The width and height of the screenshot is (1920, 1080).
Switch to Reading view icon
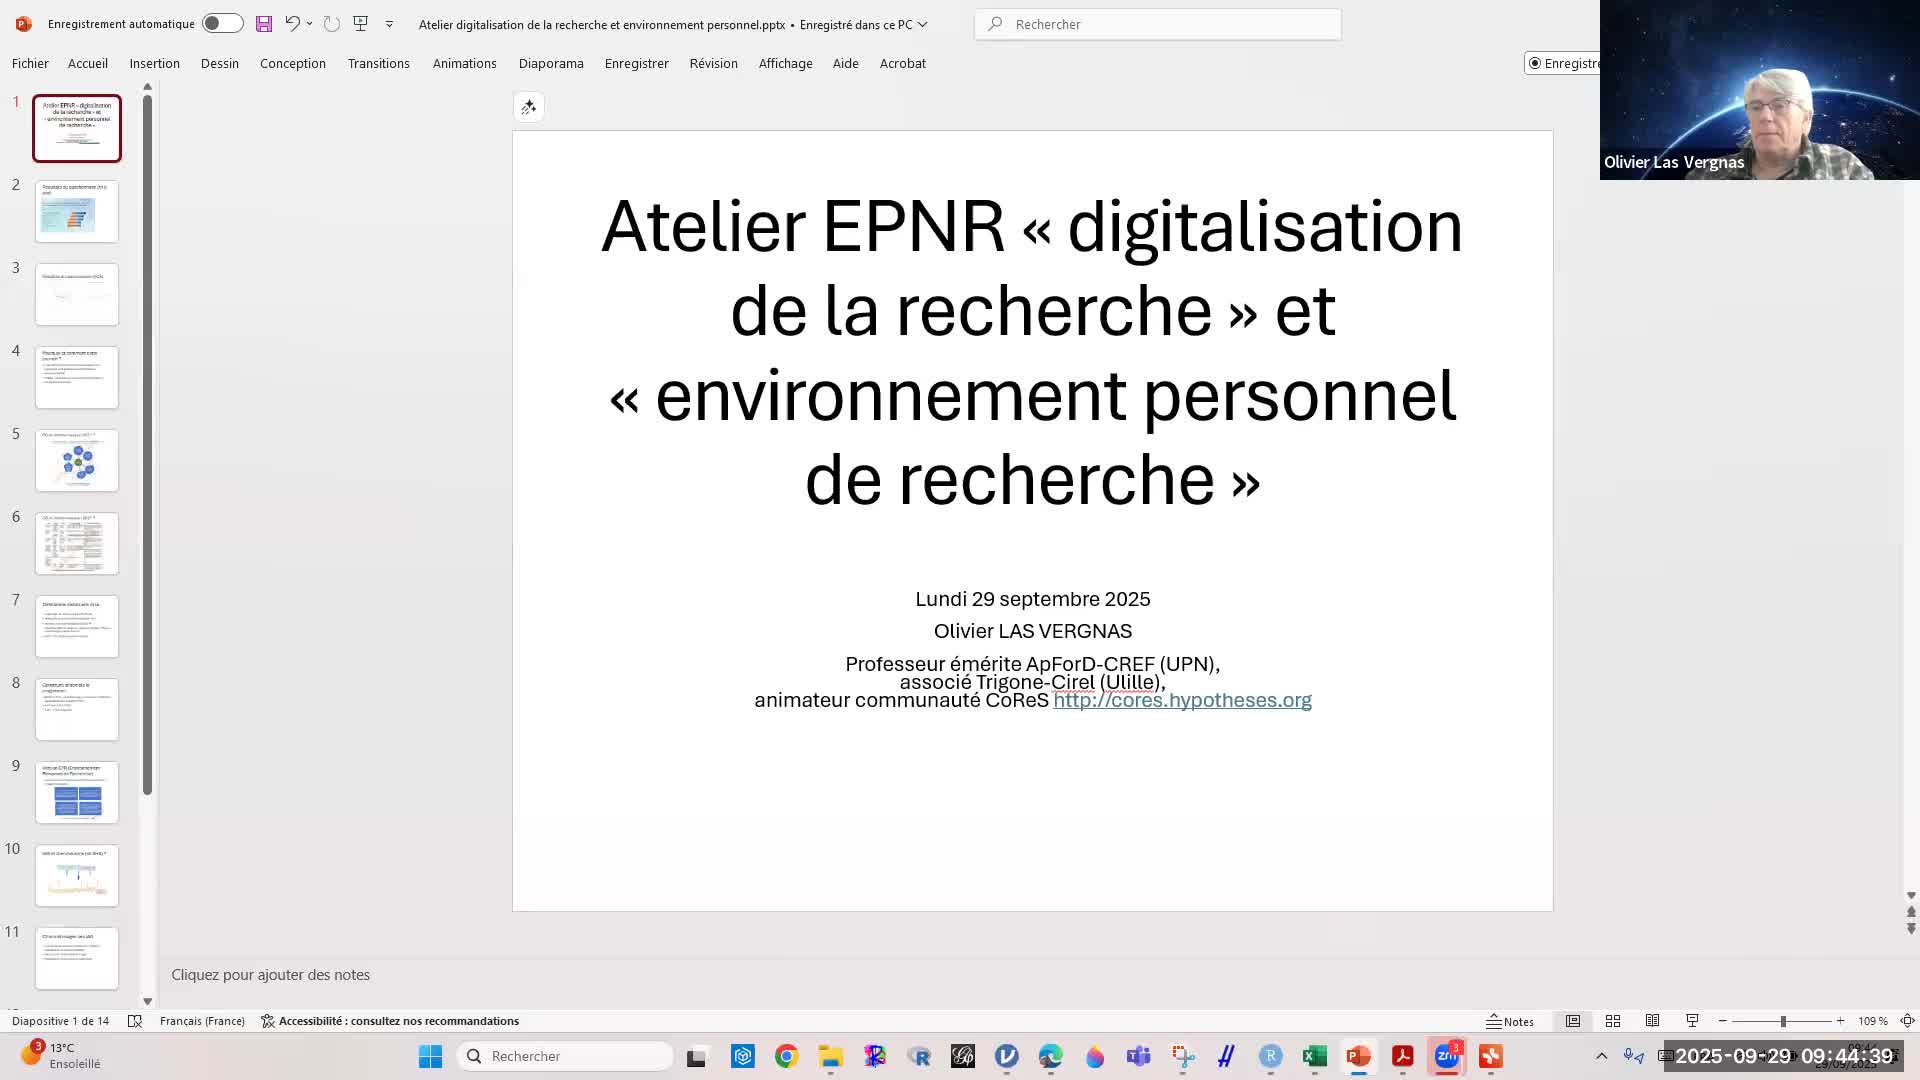[x=1652, y=1021]
